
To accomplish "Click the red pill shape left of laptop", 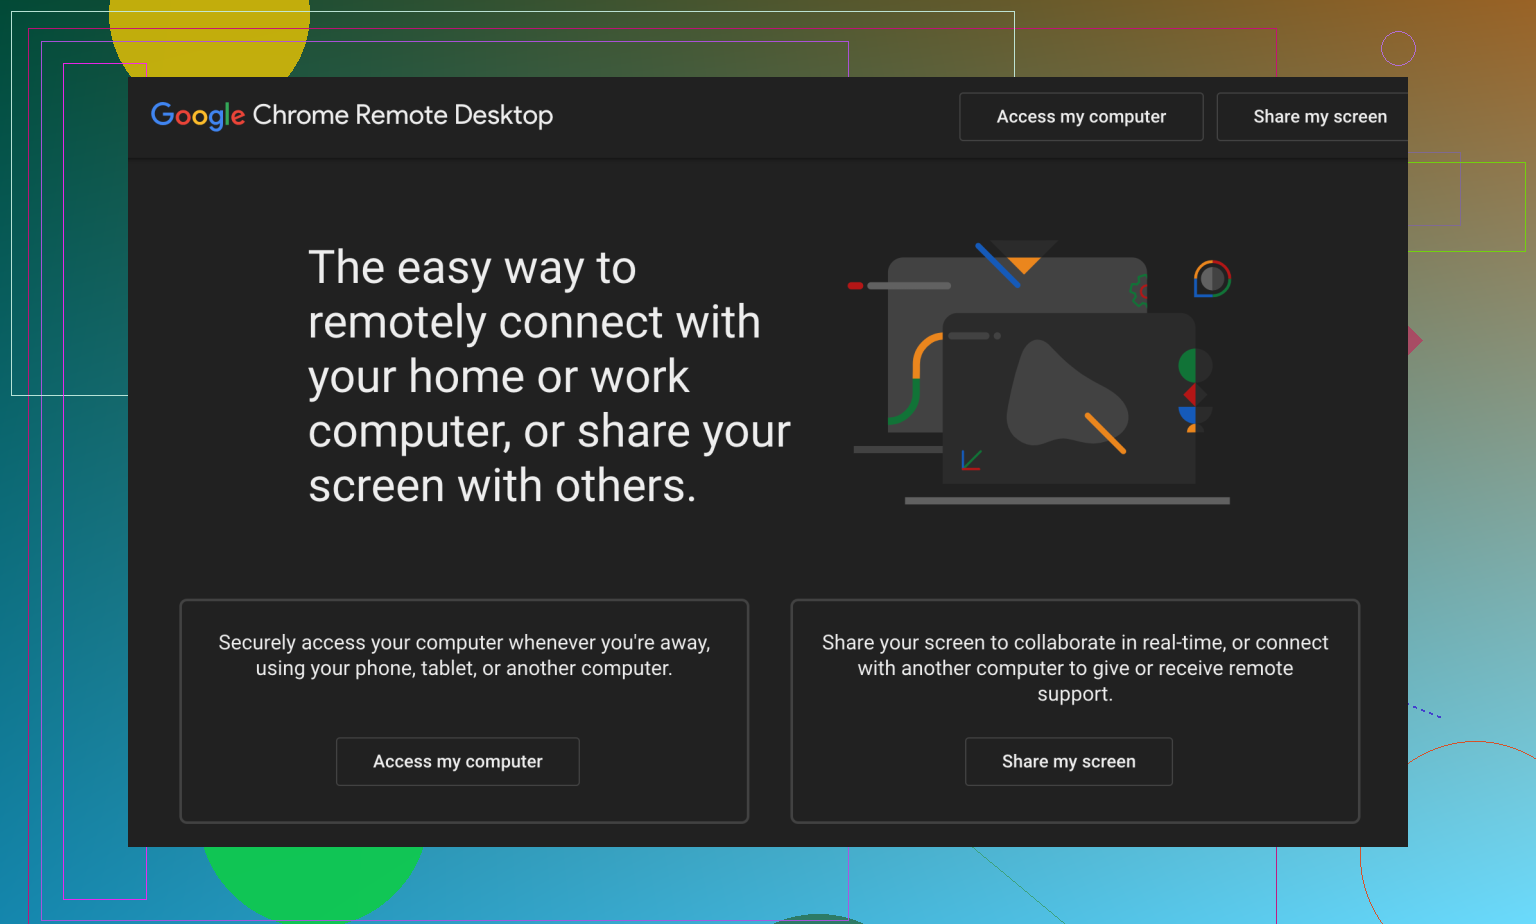I will (x=855, y=286).
